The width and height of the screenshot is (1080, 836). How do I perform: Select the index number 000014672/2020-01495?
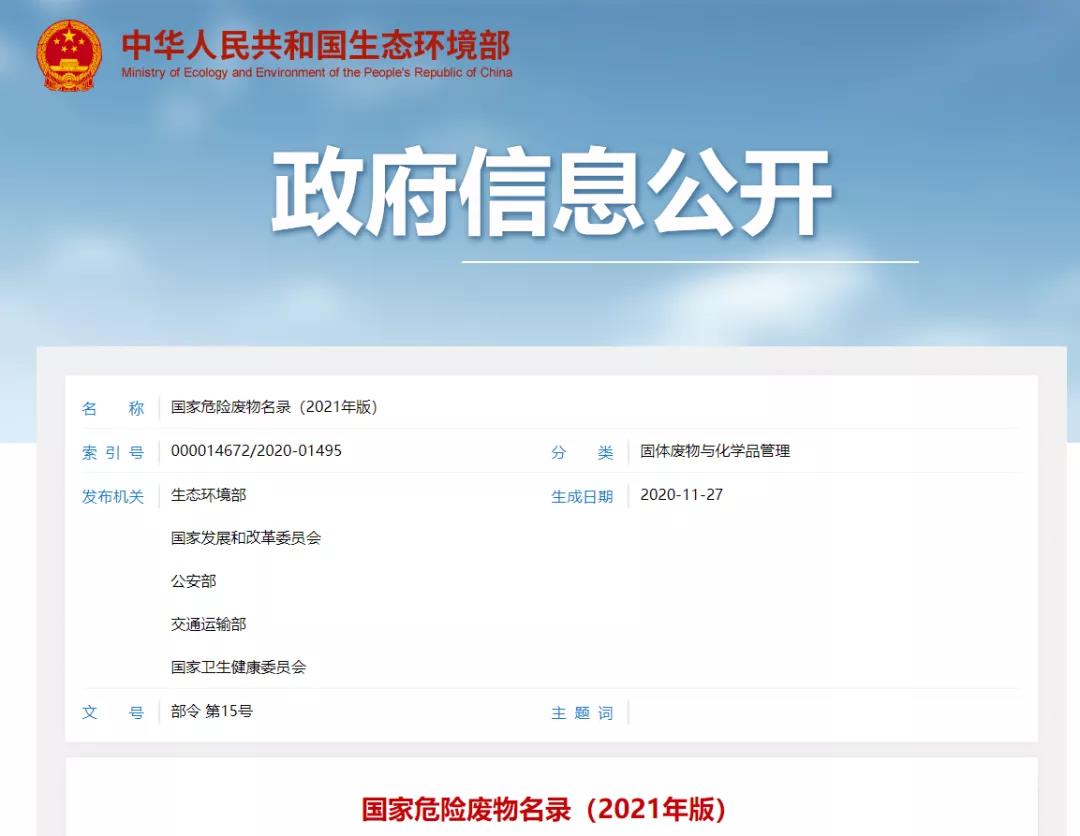pyautogui.click(x=256, y=450)
